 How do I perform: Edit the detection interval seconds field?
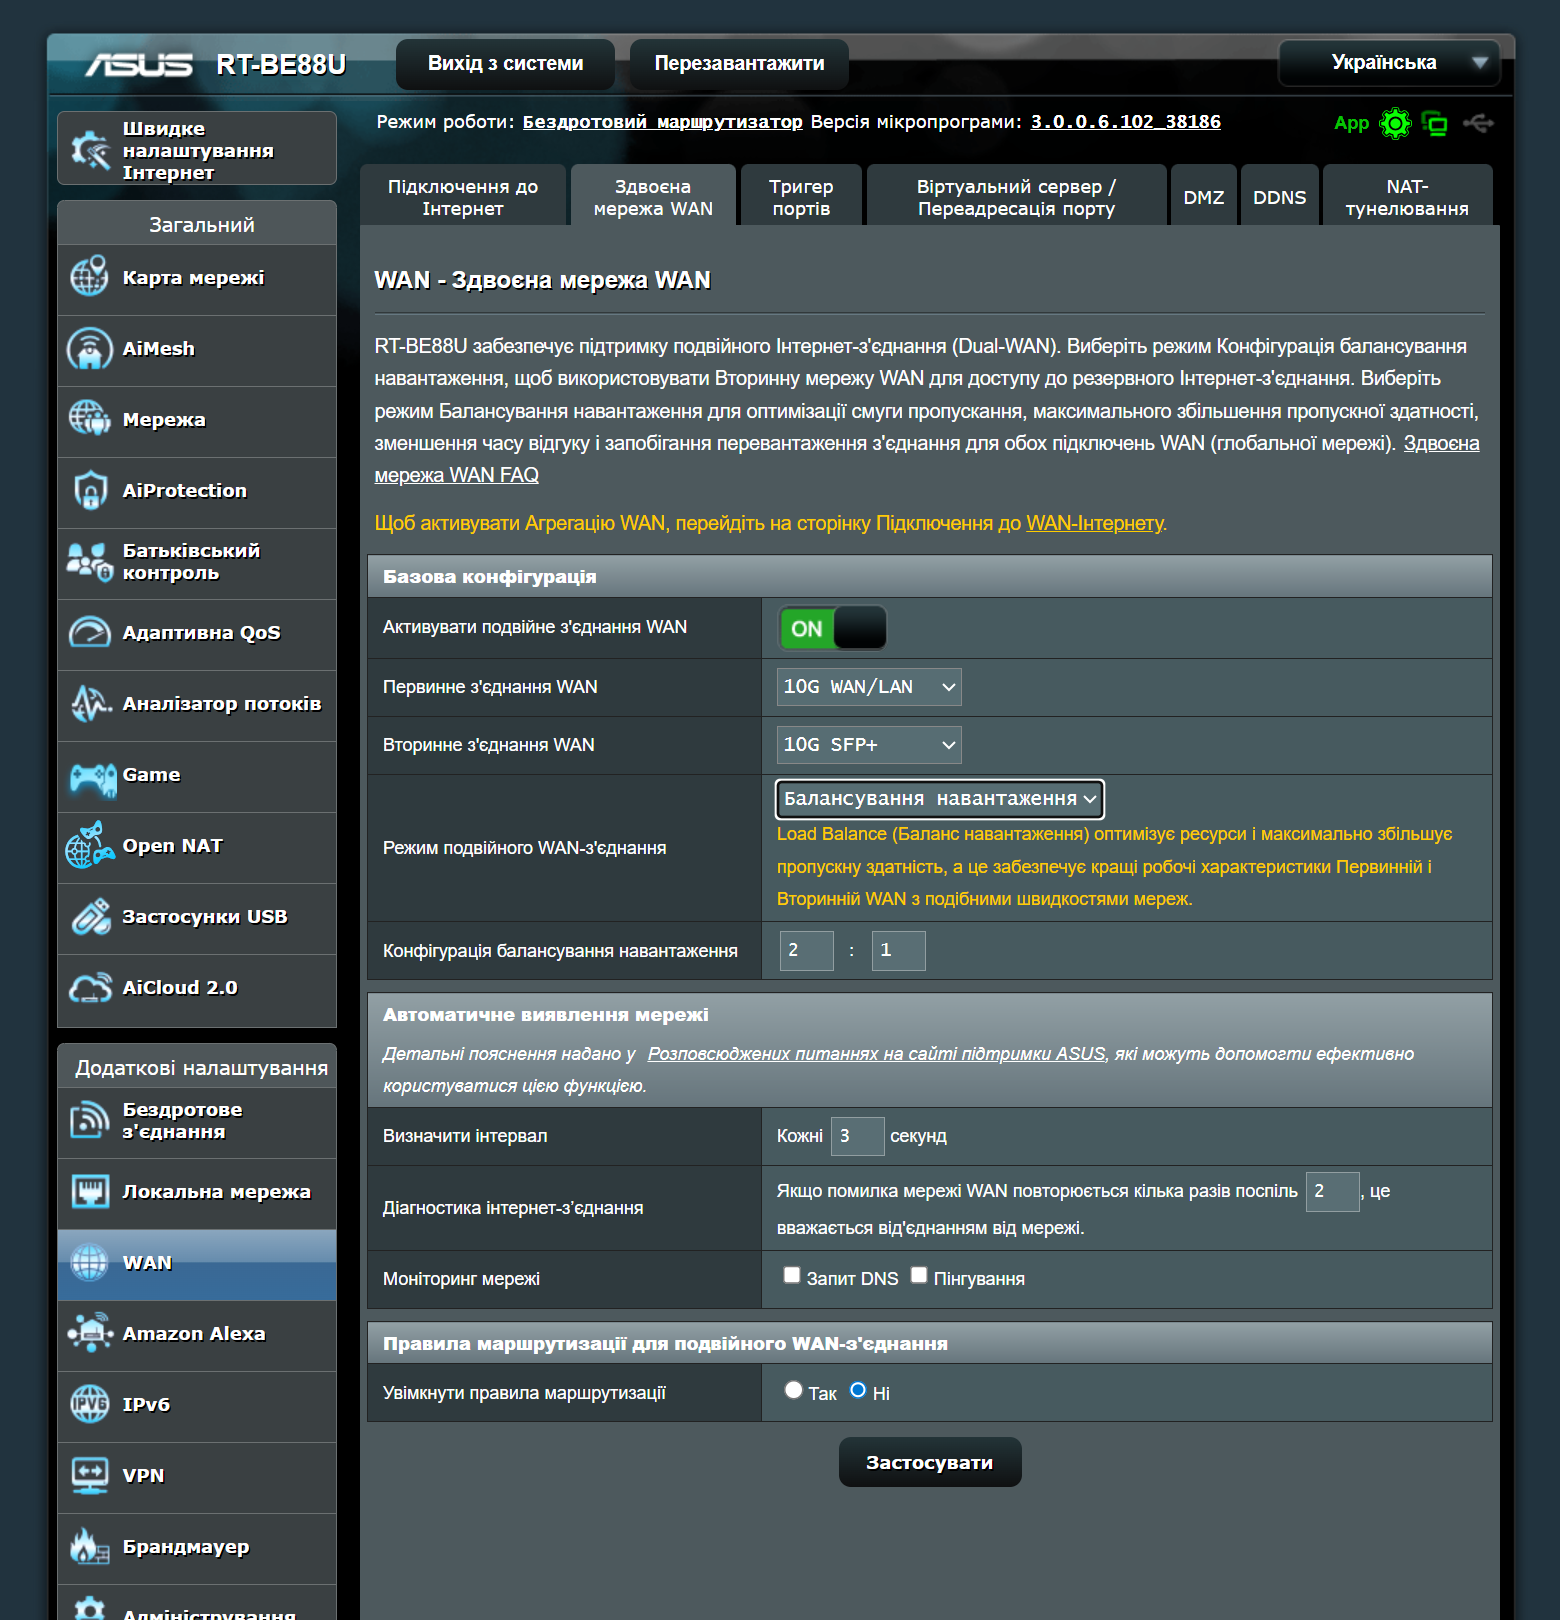point(858,1136)
